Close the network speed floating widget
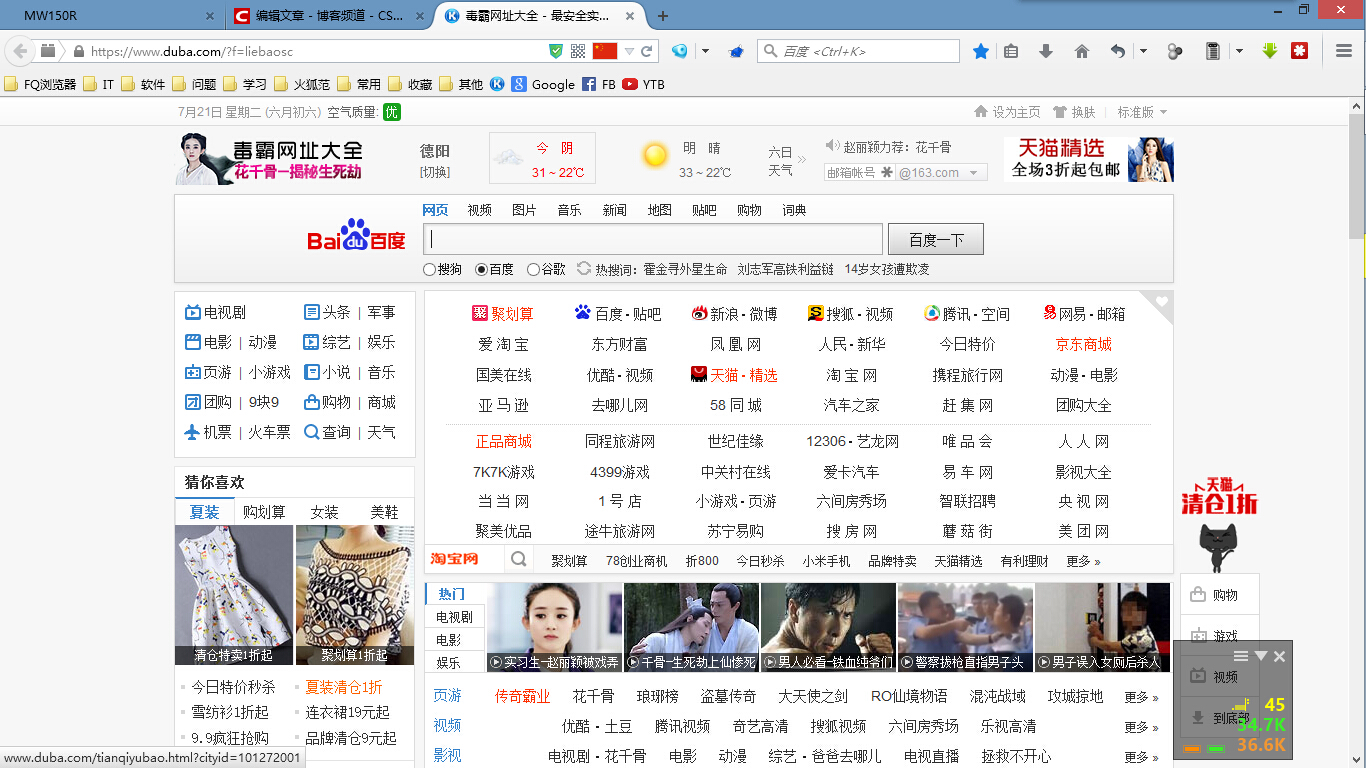 tap(1280, 656)
